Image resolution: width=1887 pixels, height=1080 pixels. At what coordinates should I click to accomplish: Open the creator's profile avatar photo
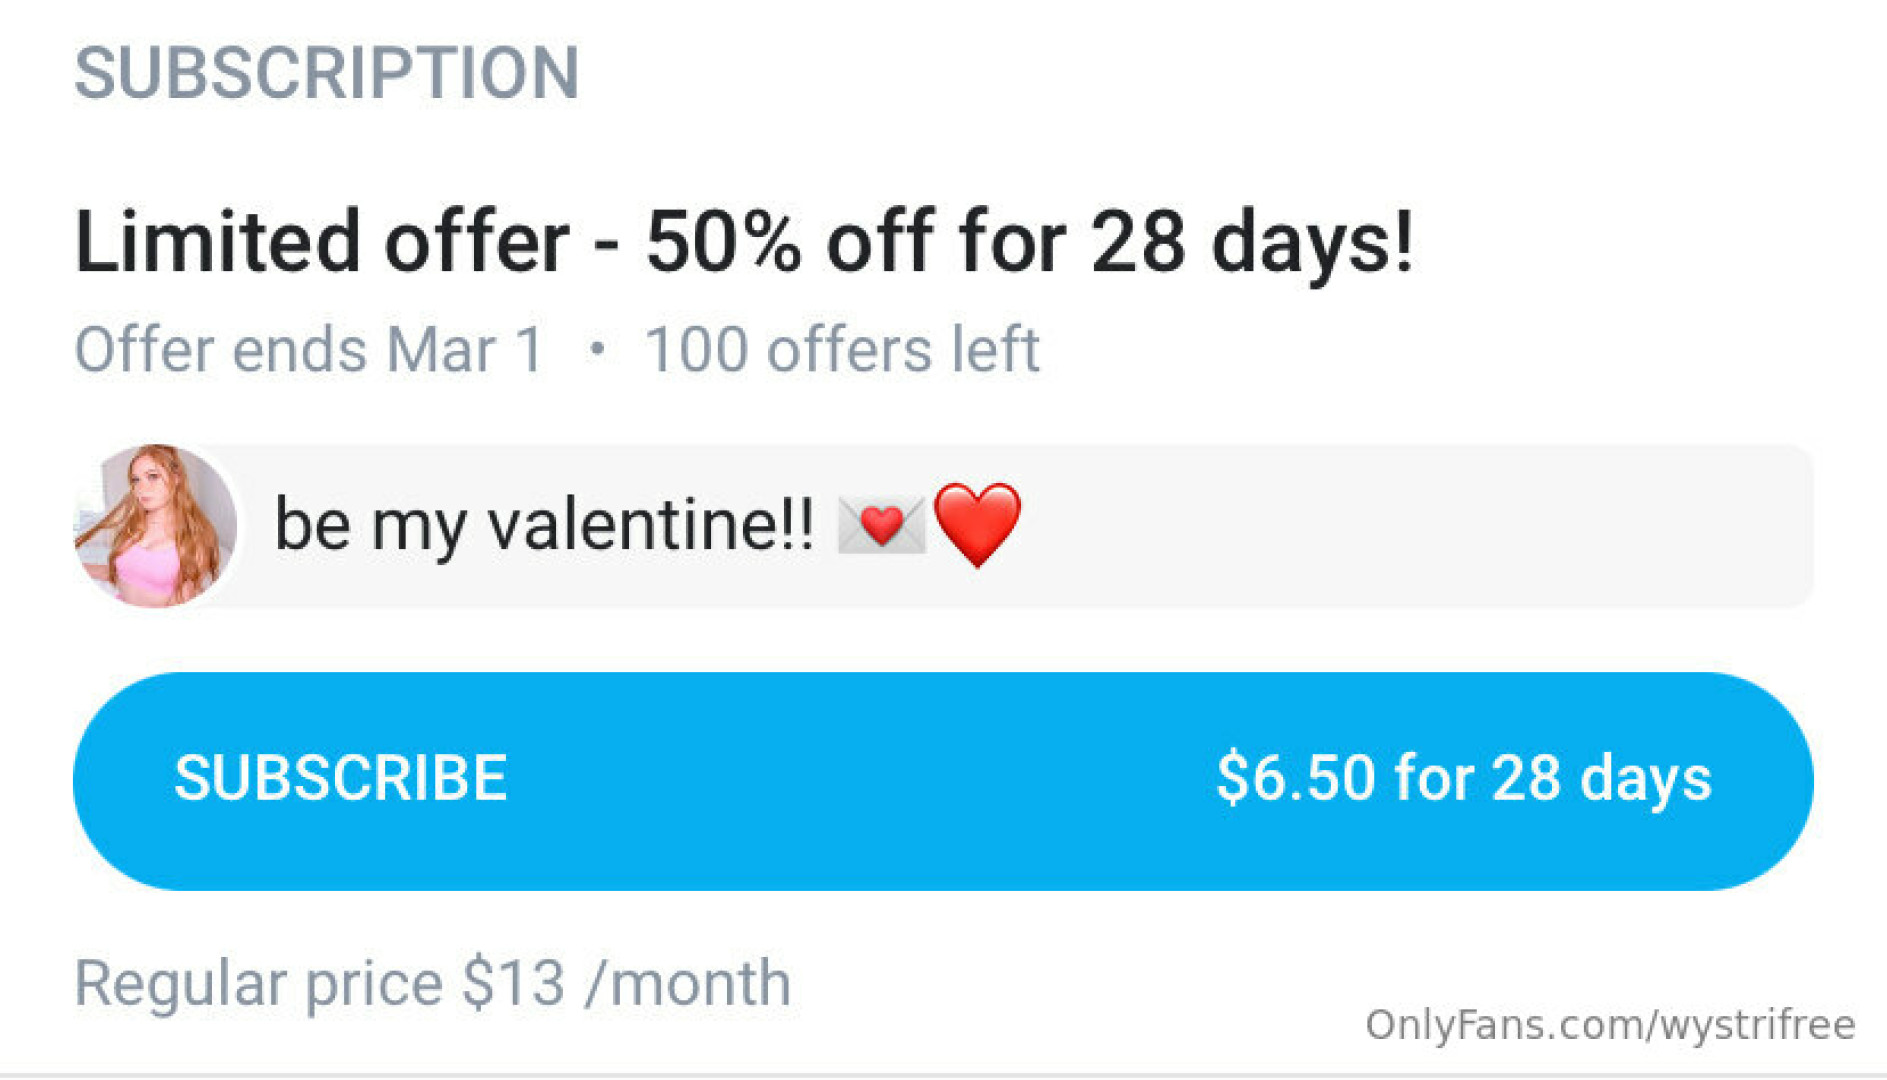156,526
